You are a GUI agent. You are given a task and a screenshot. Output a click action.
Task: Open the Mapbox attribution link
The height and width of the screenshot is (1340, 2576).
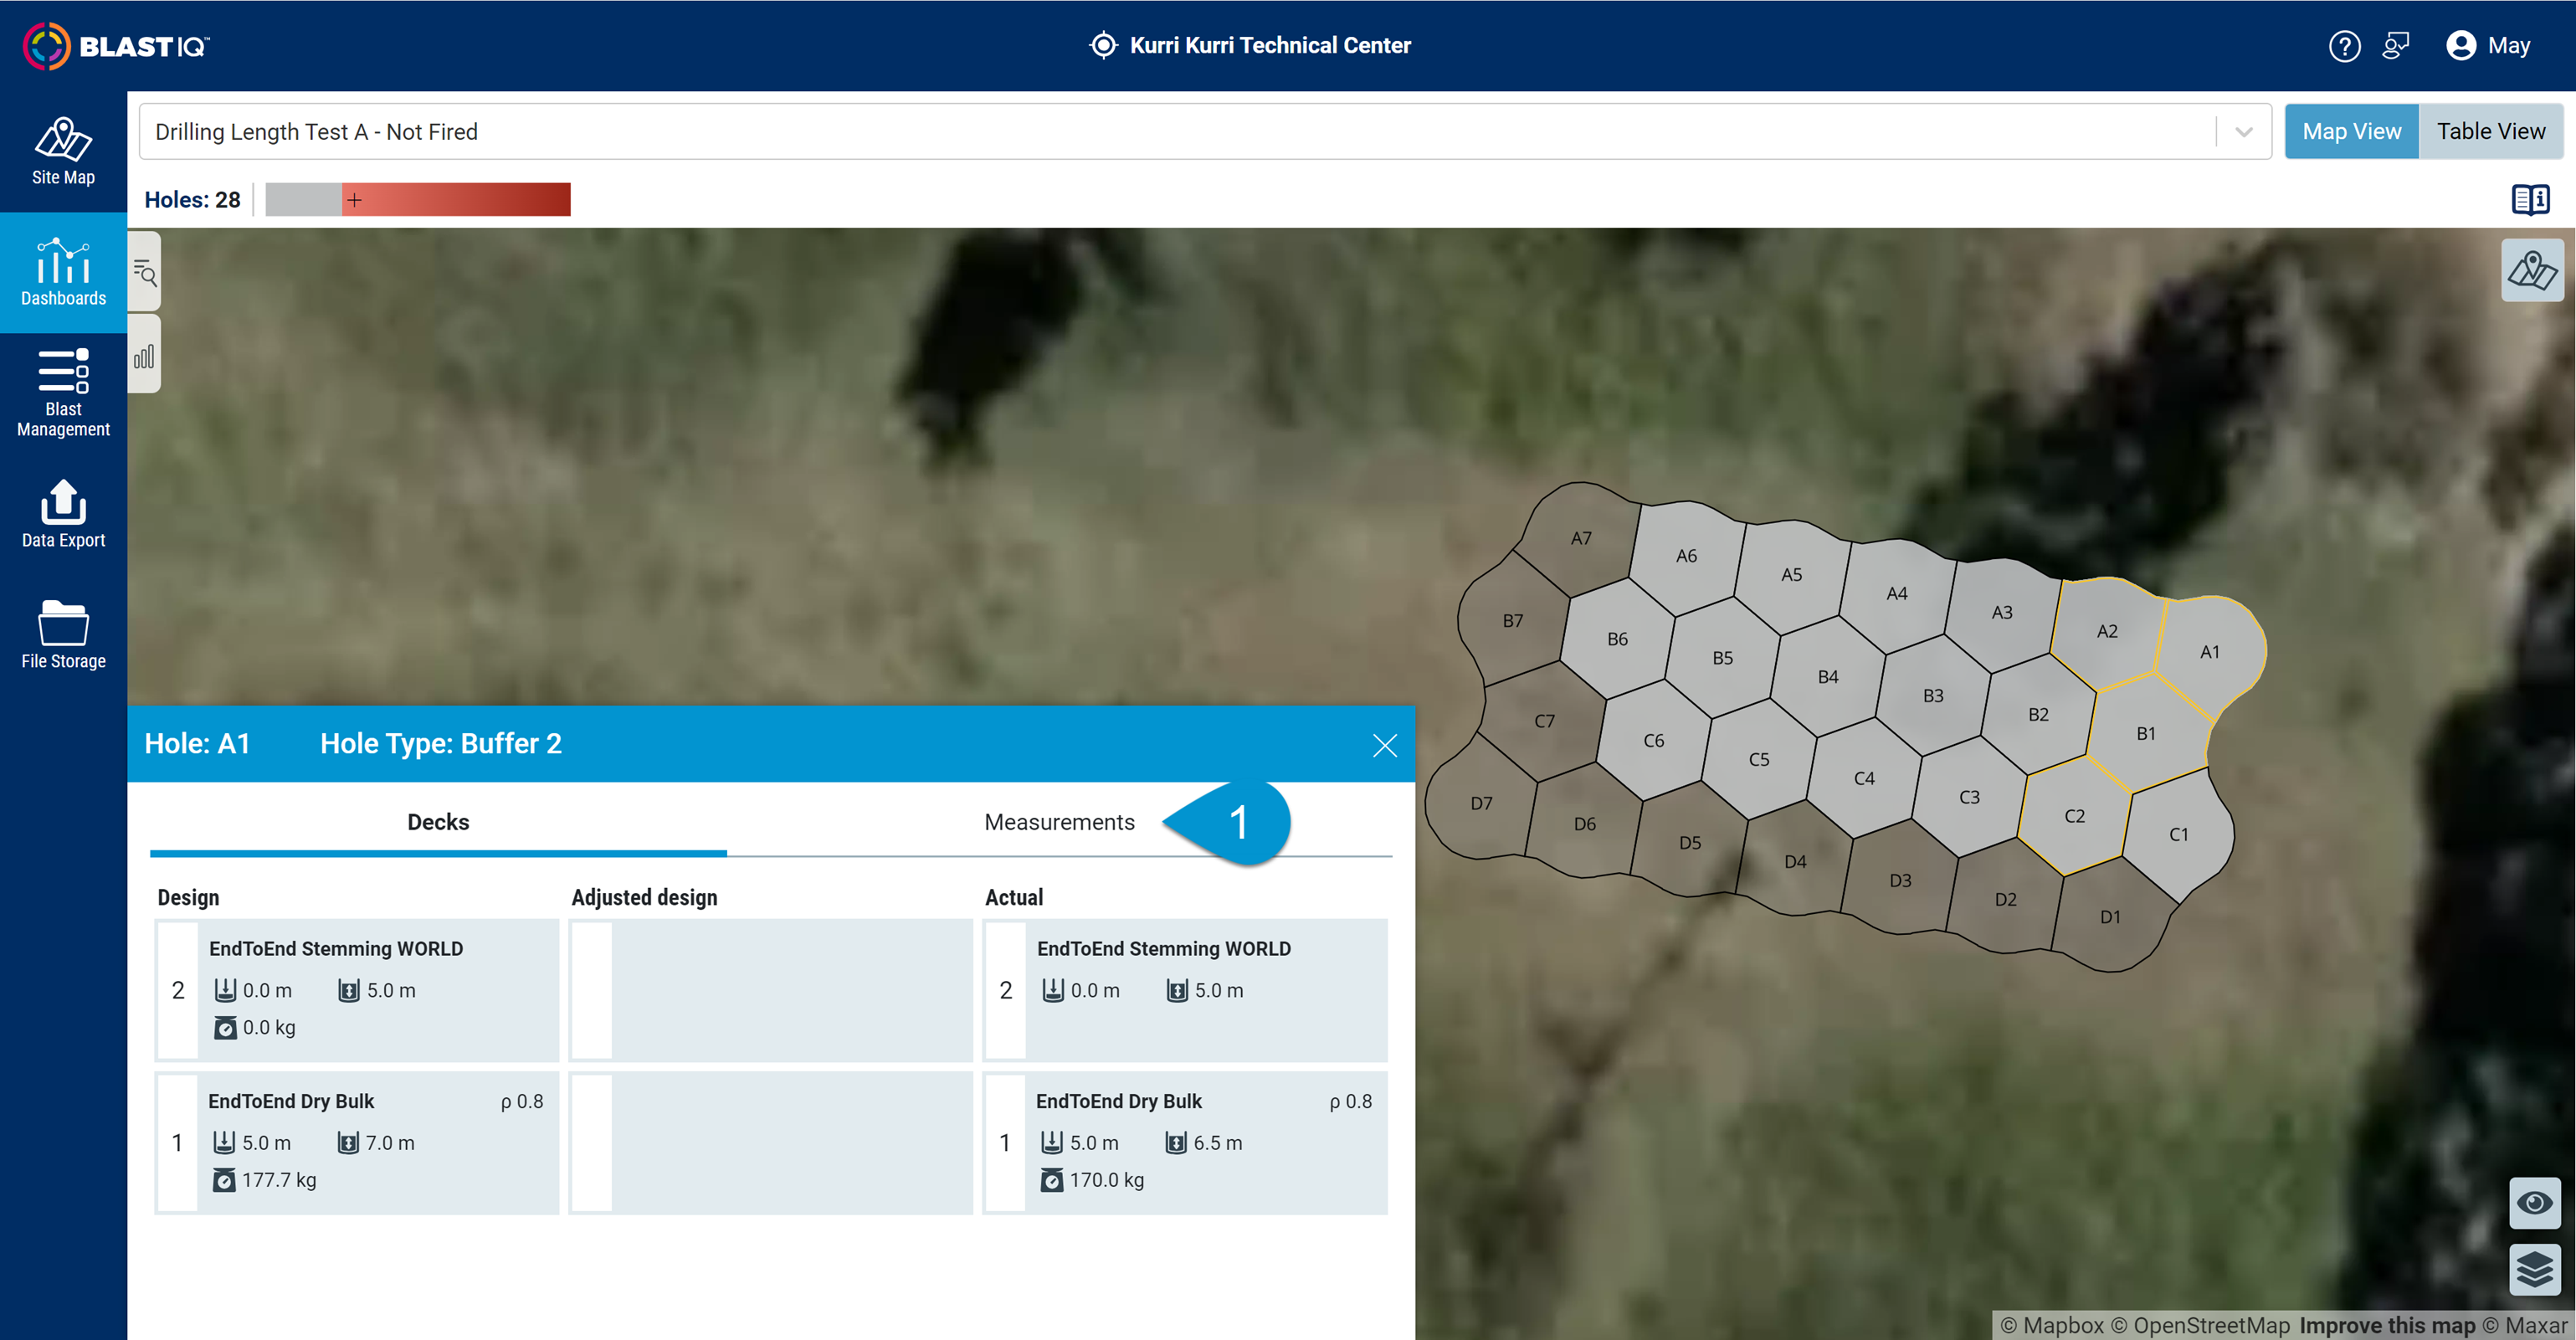click(2051, 1326)
